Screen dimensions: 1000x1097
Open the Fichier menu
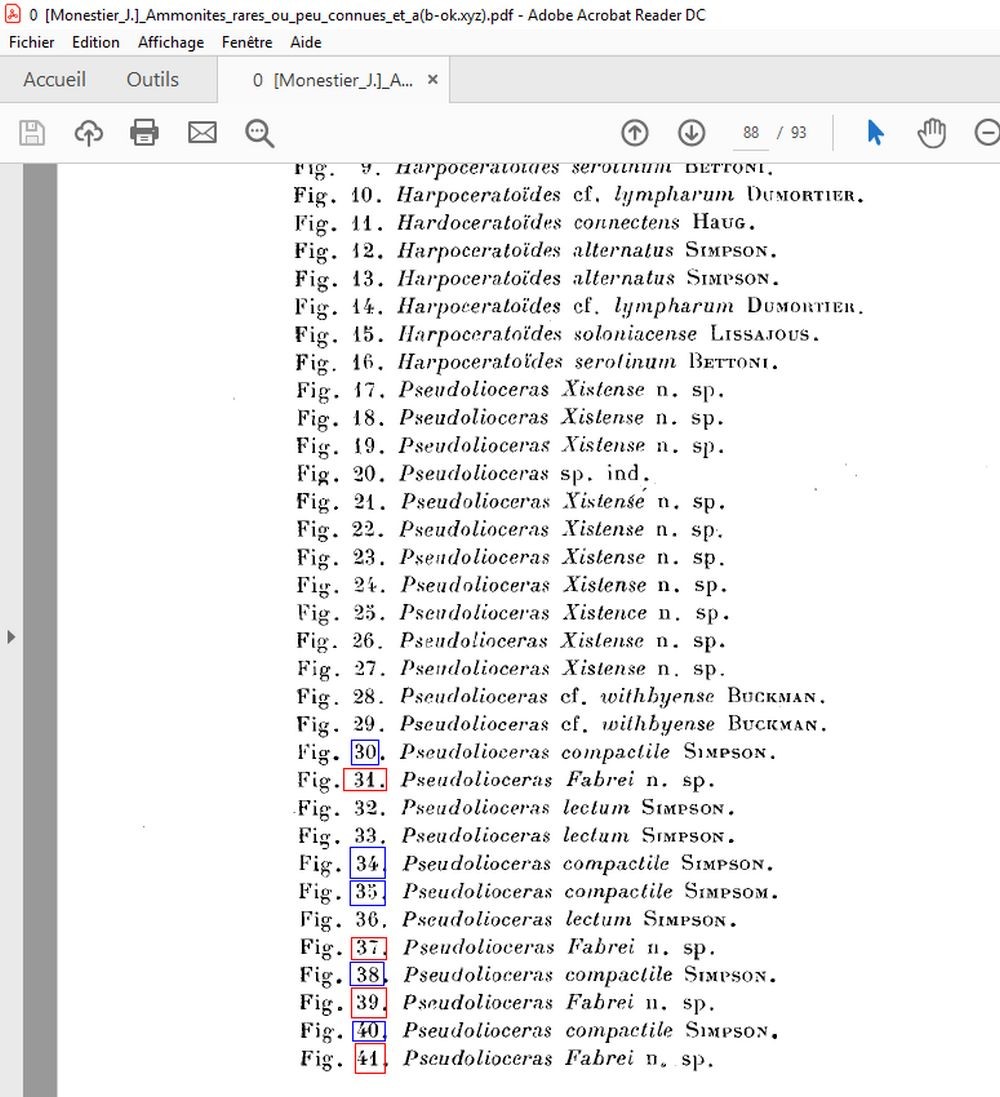click(x=31, y=42)
